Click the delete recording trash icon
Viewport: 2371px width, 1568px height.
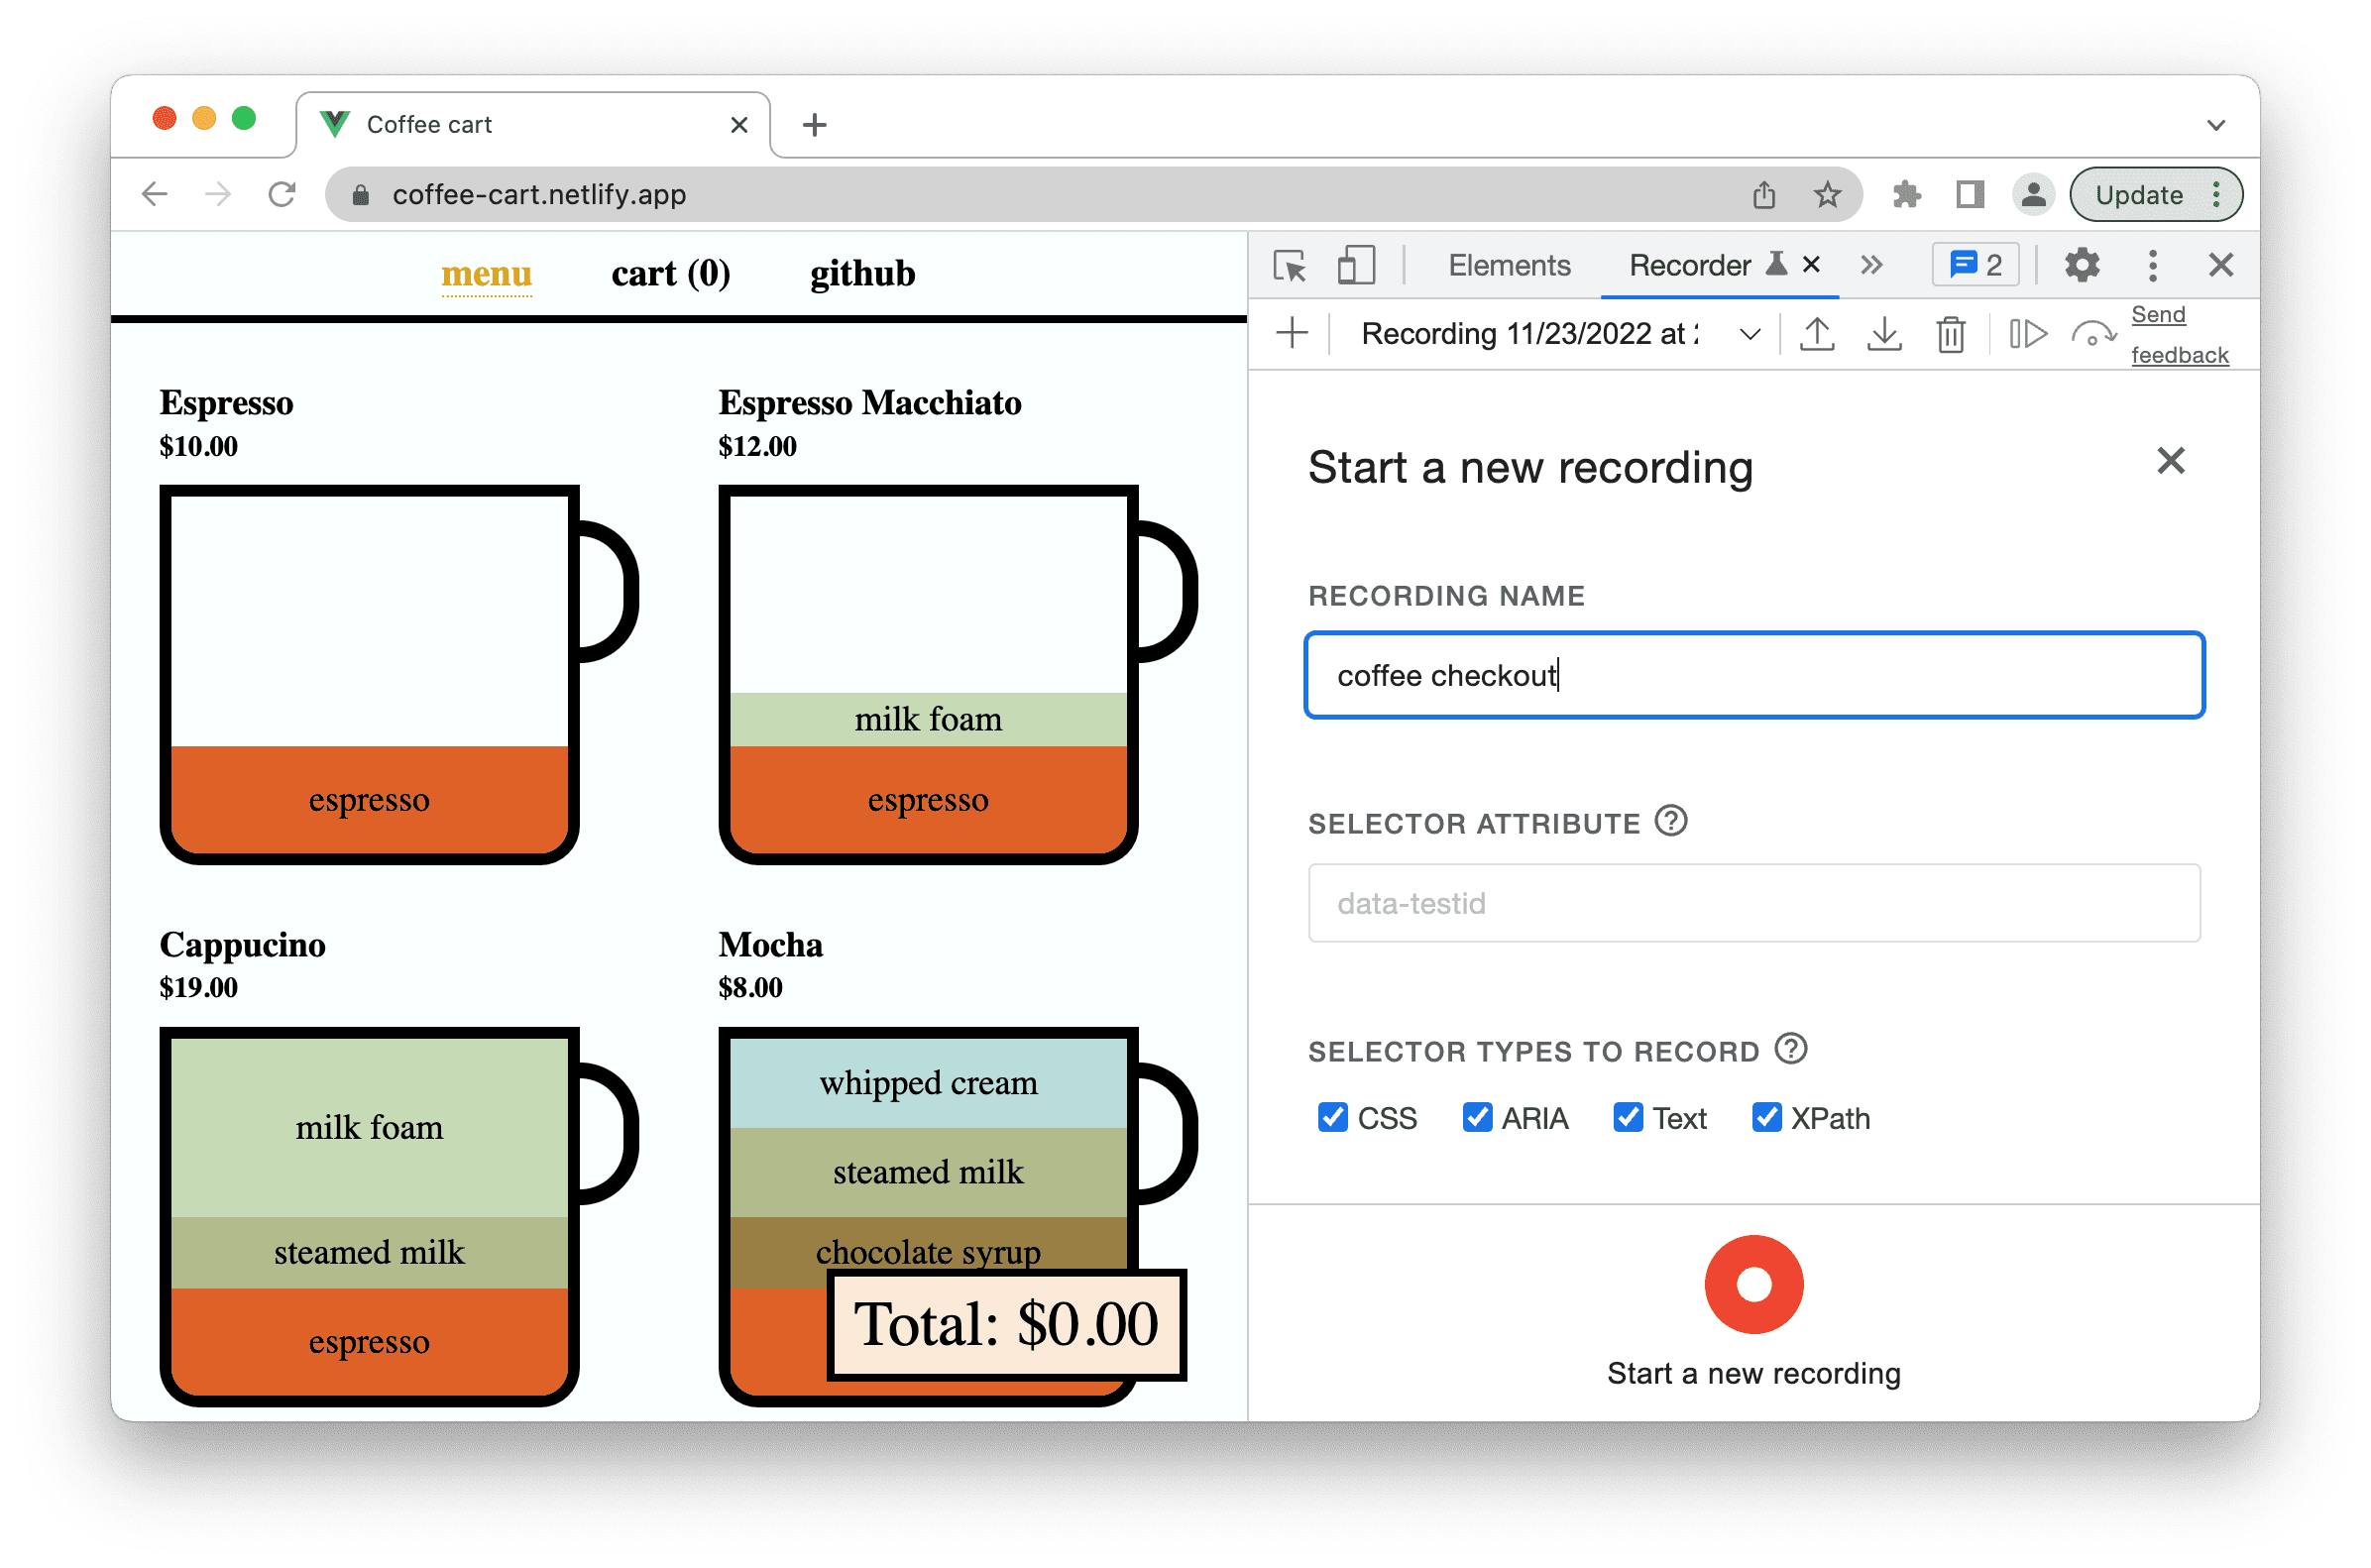(1948, 336)
